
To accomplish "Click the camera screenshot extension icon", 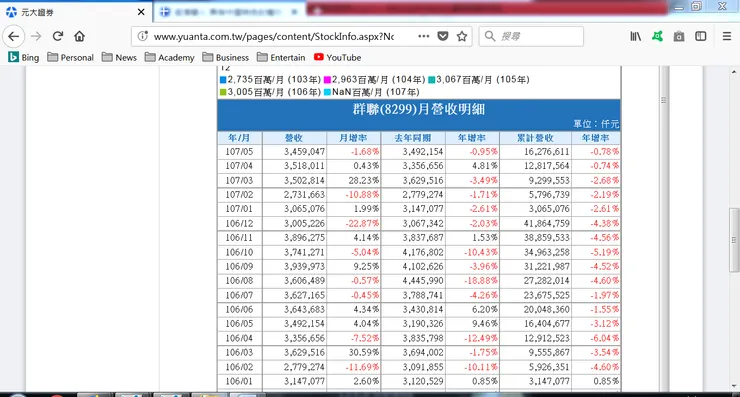I will (679, 36).
